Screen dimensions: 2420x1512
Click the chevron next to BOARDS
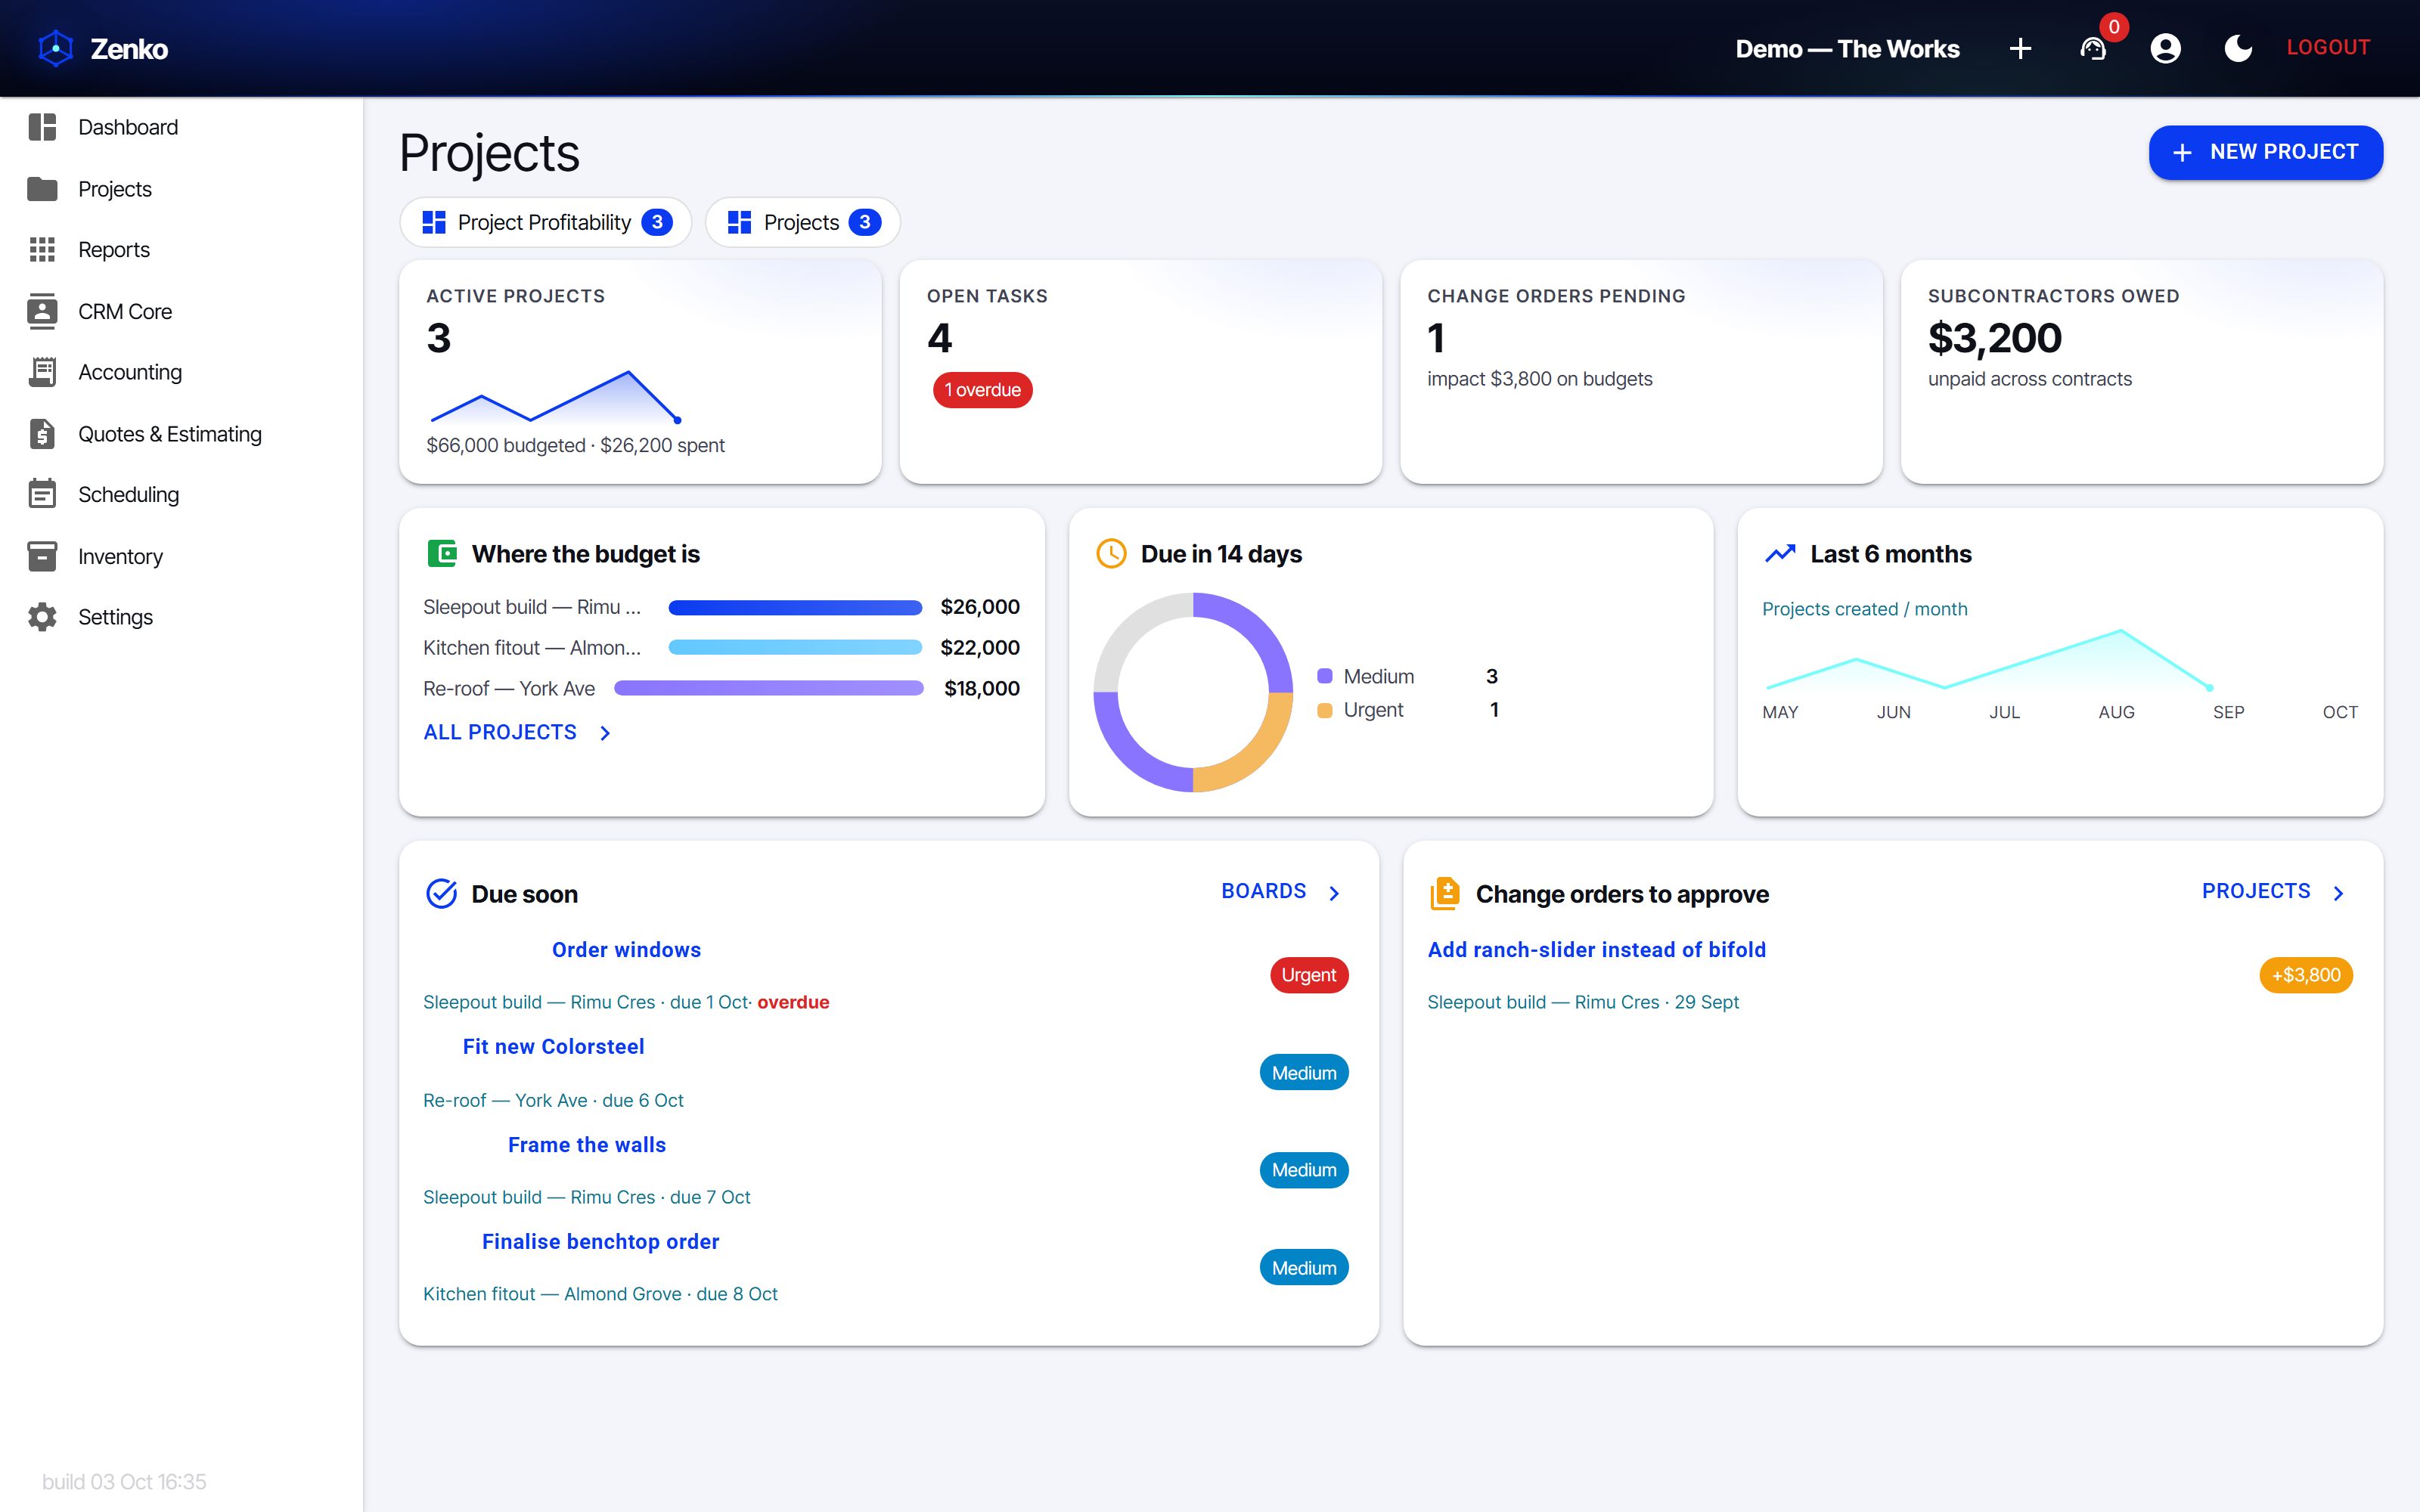1334,893
